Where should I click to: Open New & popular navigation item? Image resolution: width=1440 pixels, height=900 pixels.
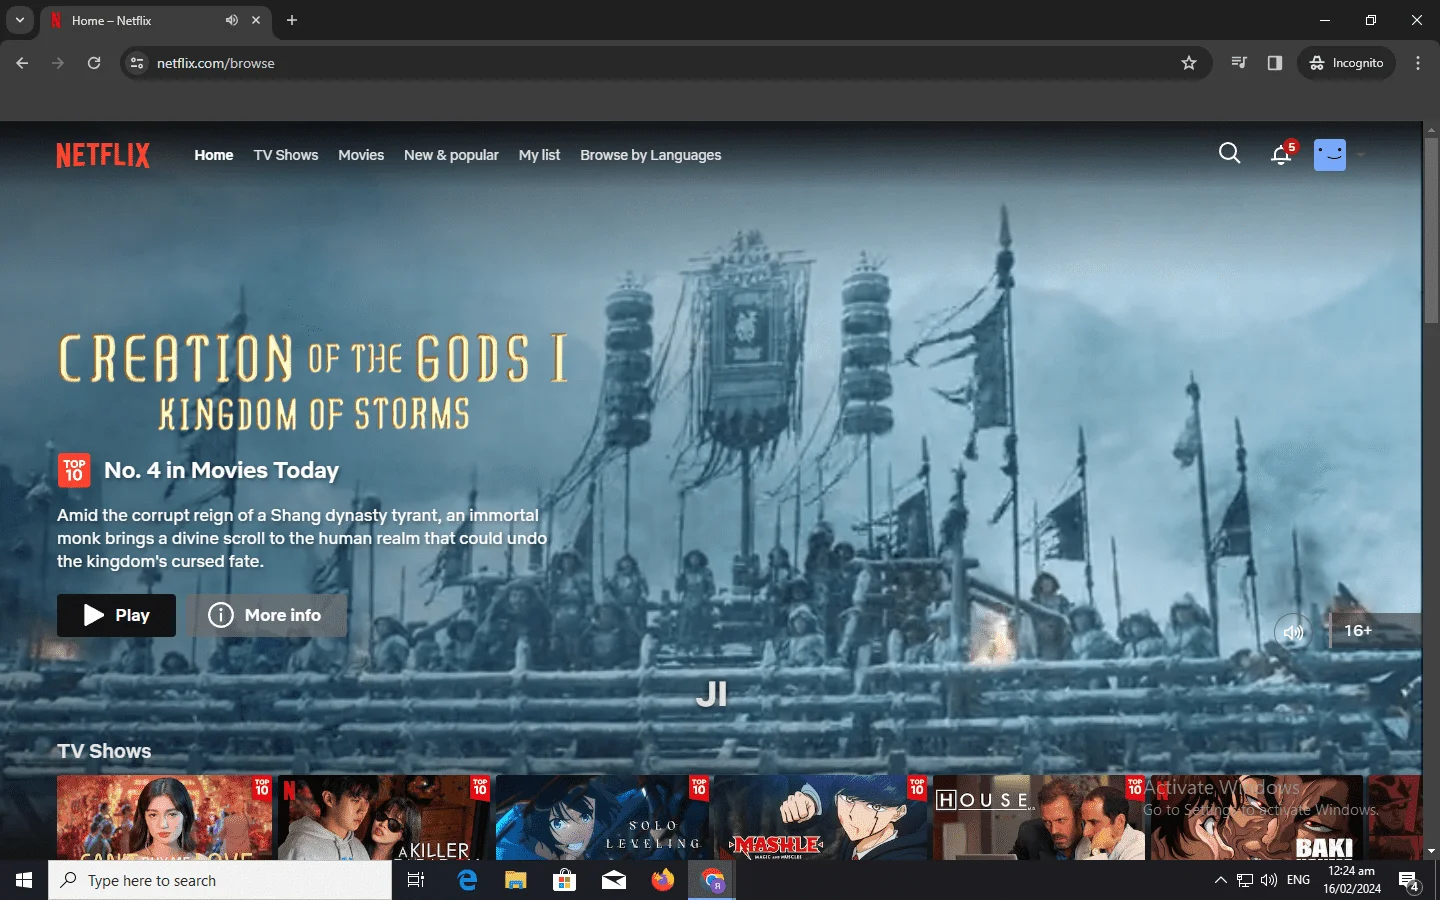[x=451, y=155]
